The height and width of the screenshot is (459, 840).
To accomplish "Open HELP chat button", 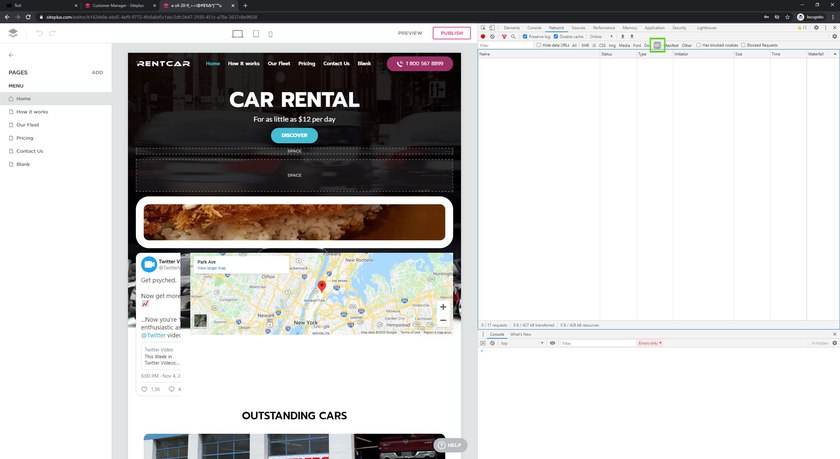I will (450, 445).
